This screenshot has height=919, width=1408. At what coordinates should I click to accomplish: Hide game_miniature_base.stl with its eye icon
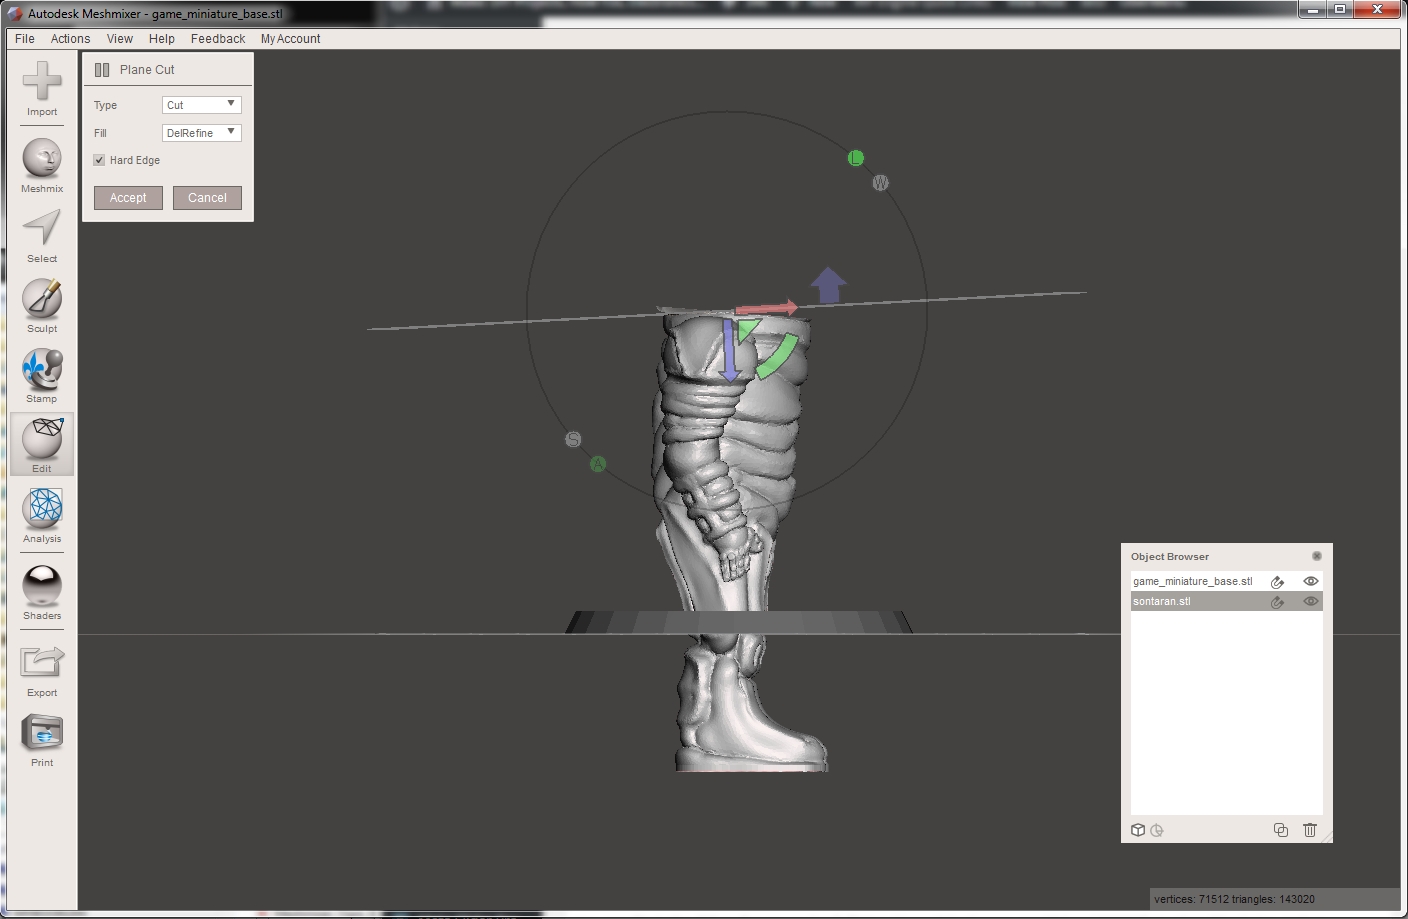click(1311, 581)
